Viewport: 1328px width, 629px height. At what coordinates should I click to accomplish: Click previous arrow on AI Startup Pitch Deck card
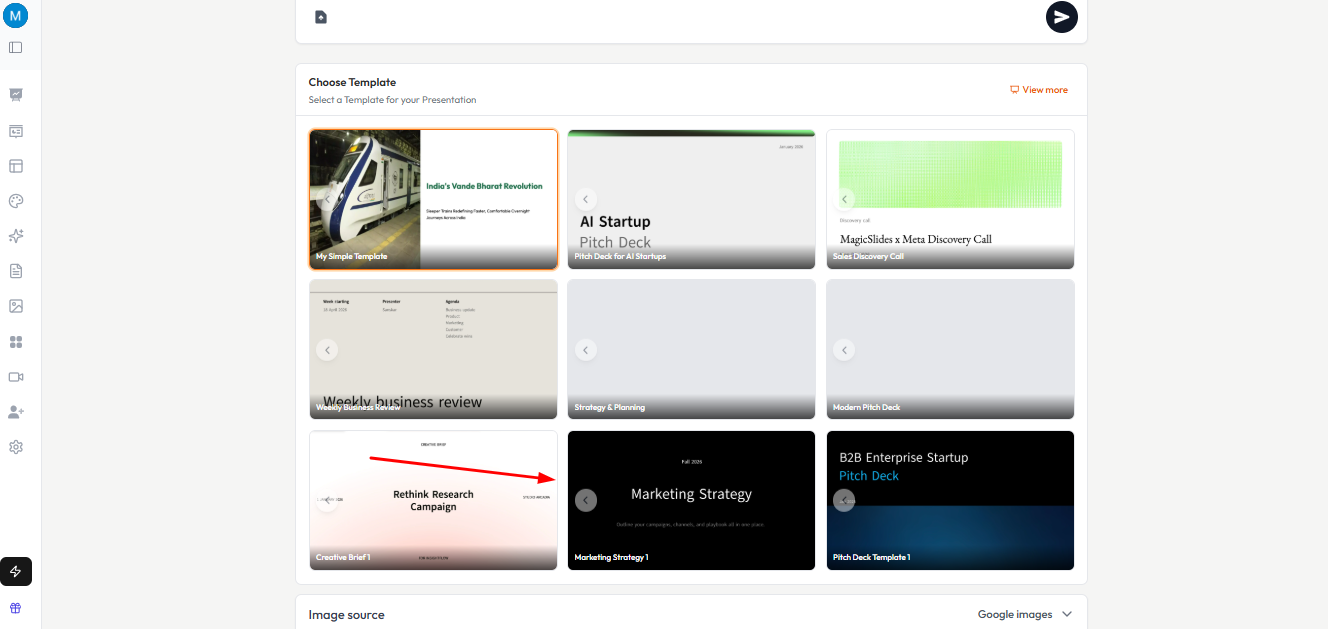(586, 199)
